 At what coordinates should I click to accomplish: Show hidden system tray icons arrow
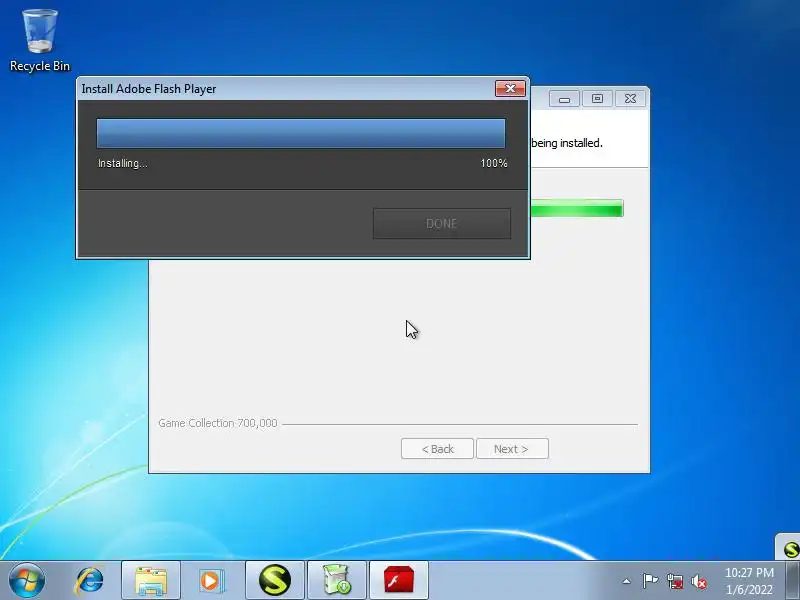[x=627, y=581]
